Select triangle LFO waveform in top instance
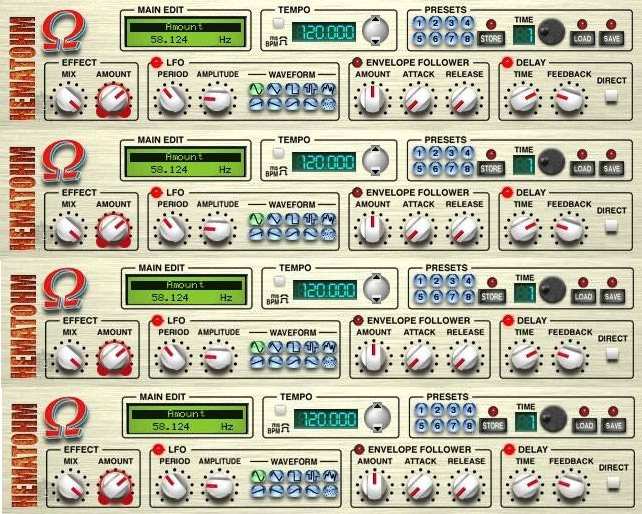The height and width of the screenshot is (514, 642). coord(274,89)
